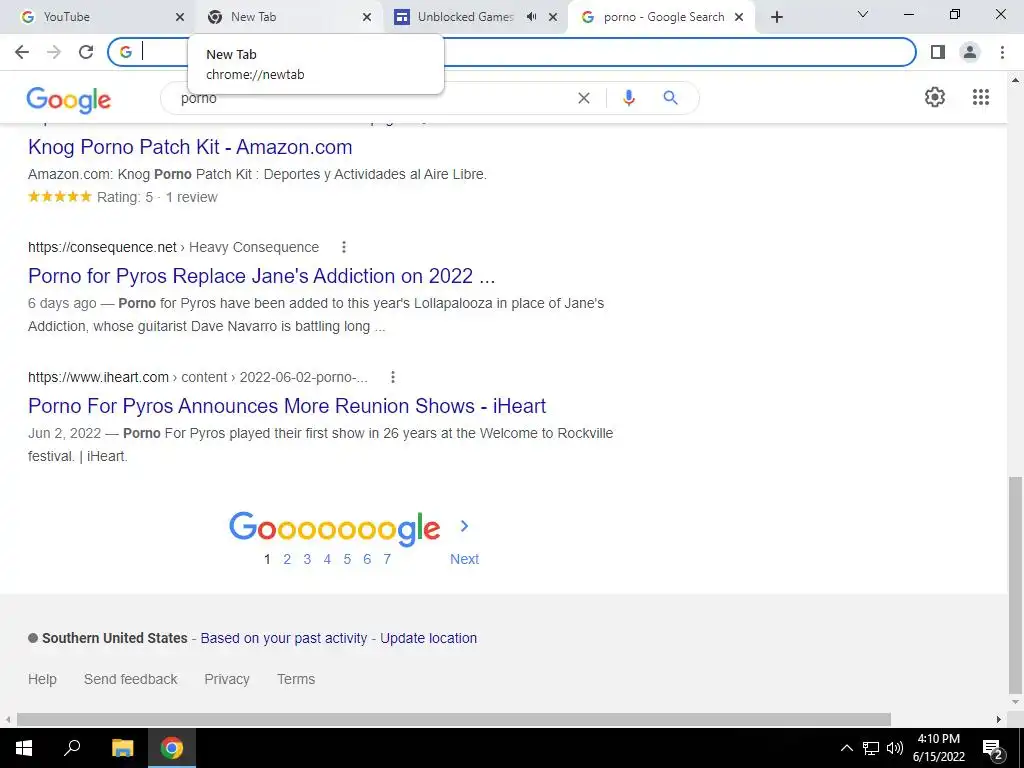Open options for the iheart.com result
1024x768 pixels.
pyautogui.click(x=392, y=377)
